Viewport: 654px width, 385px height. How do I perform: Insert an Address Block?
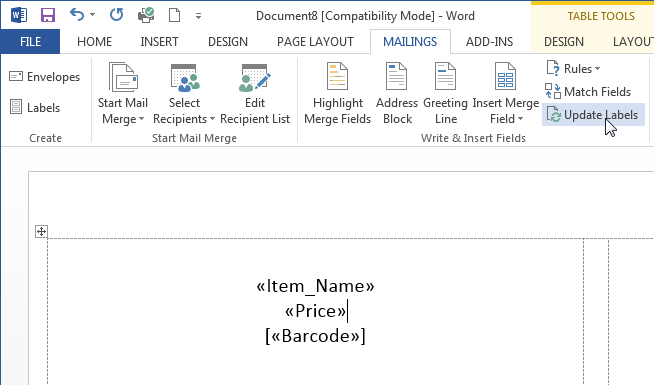click(397, 94)
